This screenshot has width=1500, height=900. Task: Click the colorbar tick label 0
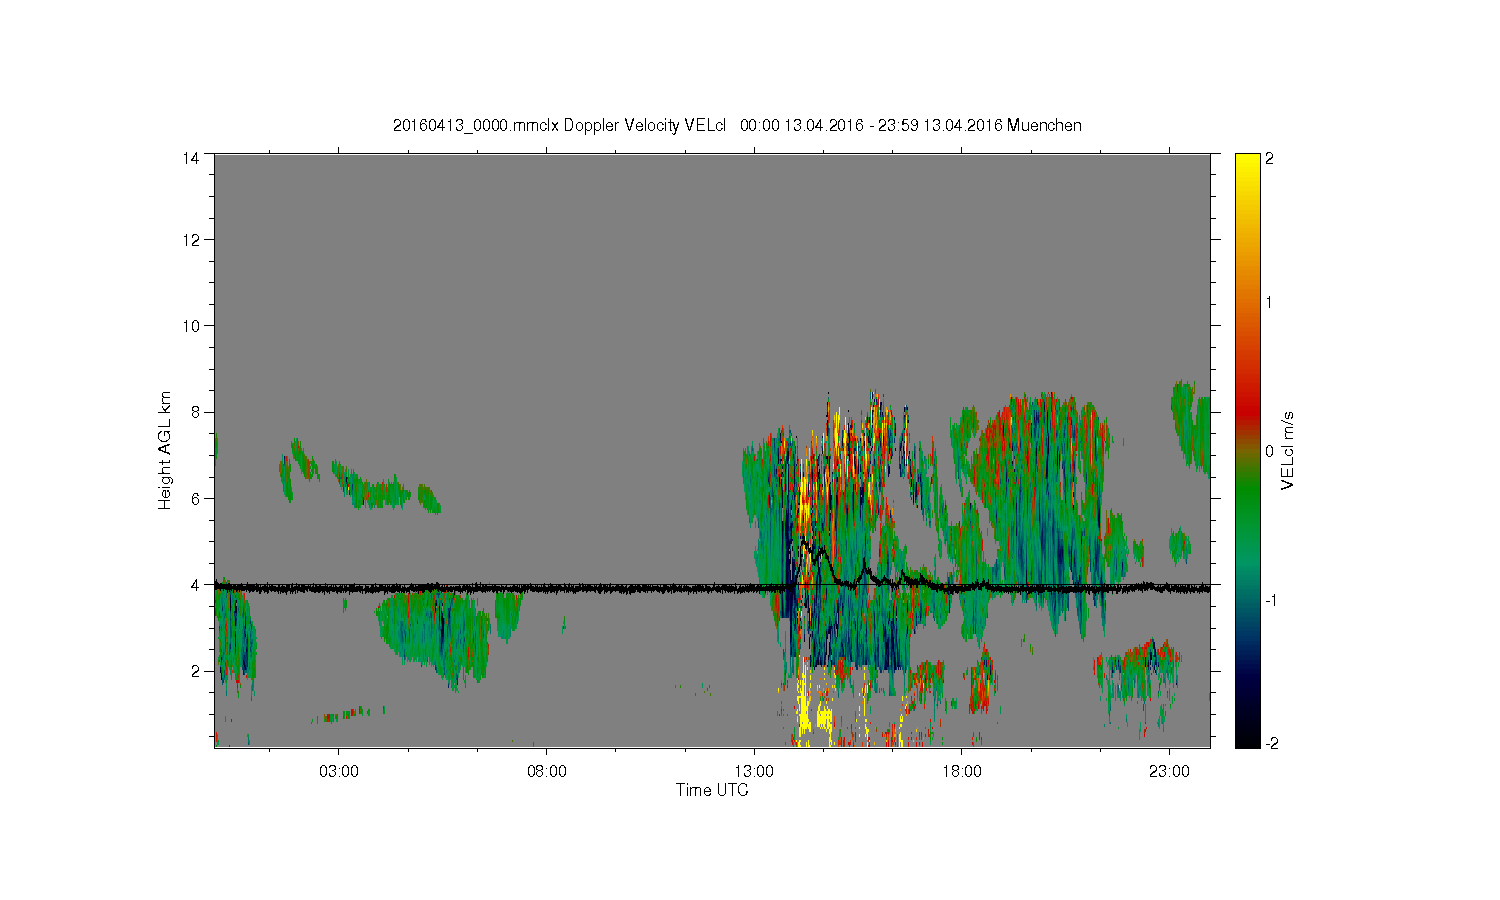(x=1269, y=451)
